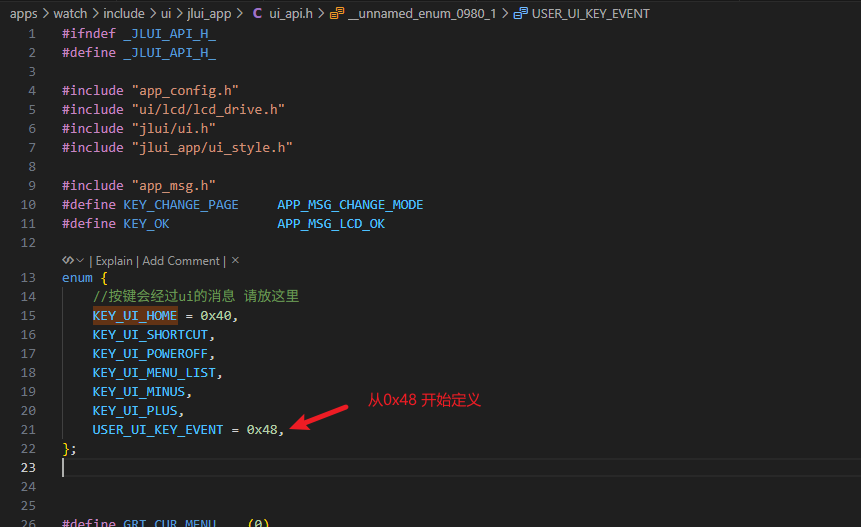Screen dimensions: 861x527
Task: Click the 0x48 value on line 21
Action: pyautogui.click(x=262, y=430)
